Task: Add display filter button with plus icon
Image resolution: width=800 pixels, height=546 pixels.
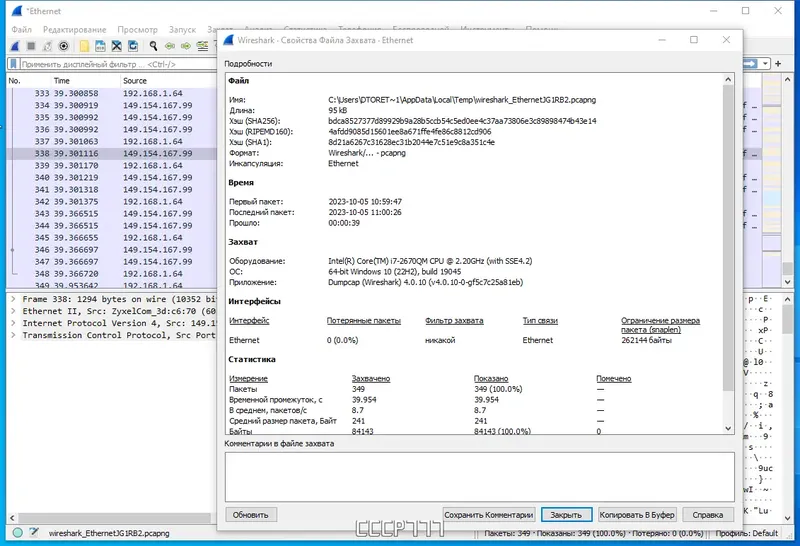Action: [778, 63]
